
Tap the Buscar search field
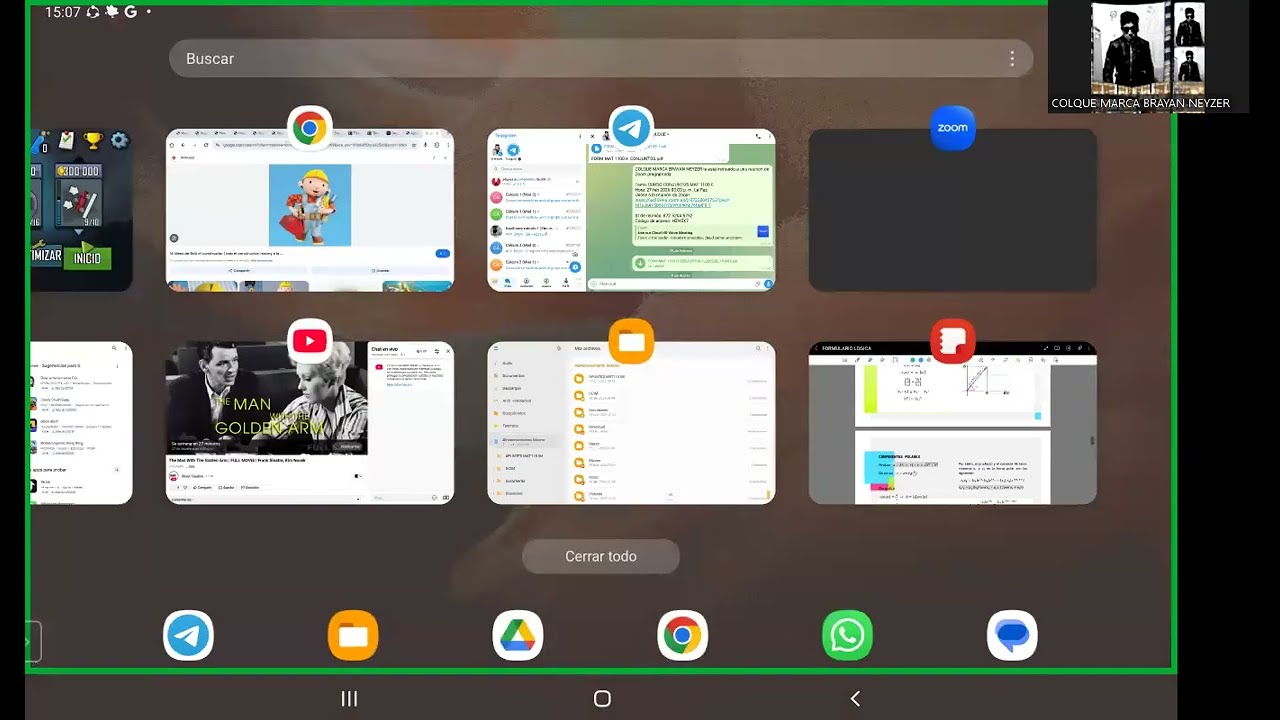tap(601, 59)
